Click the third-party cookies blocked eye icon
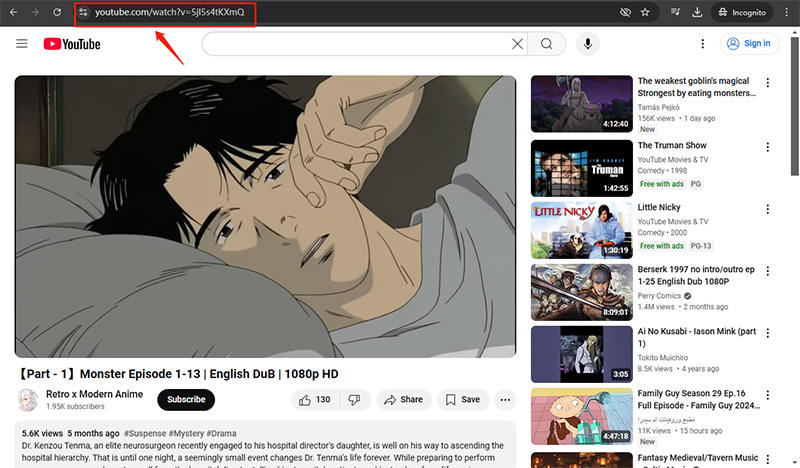This screenshot has width=800, height=468. click(625, 12)
